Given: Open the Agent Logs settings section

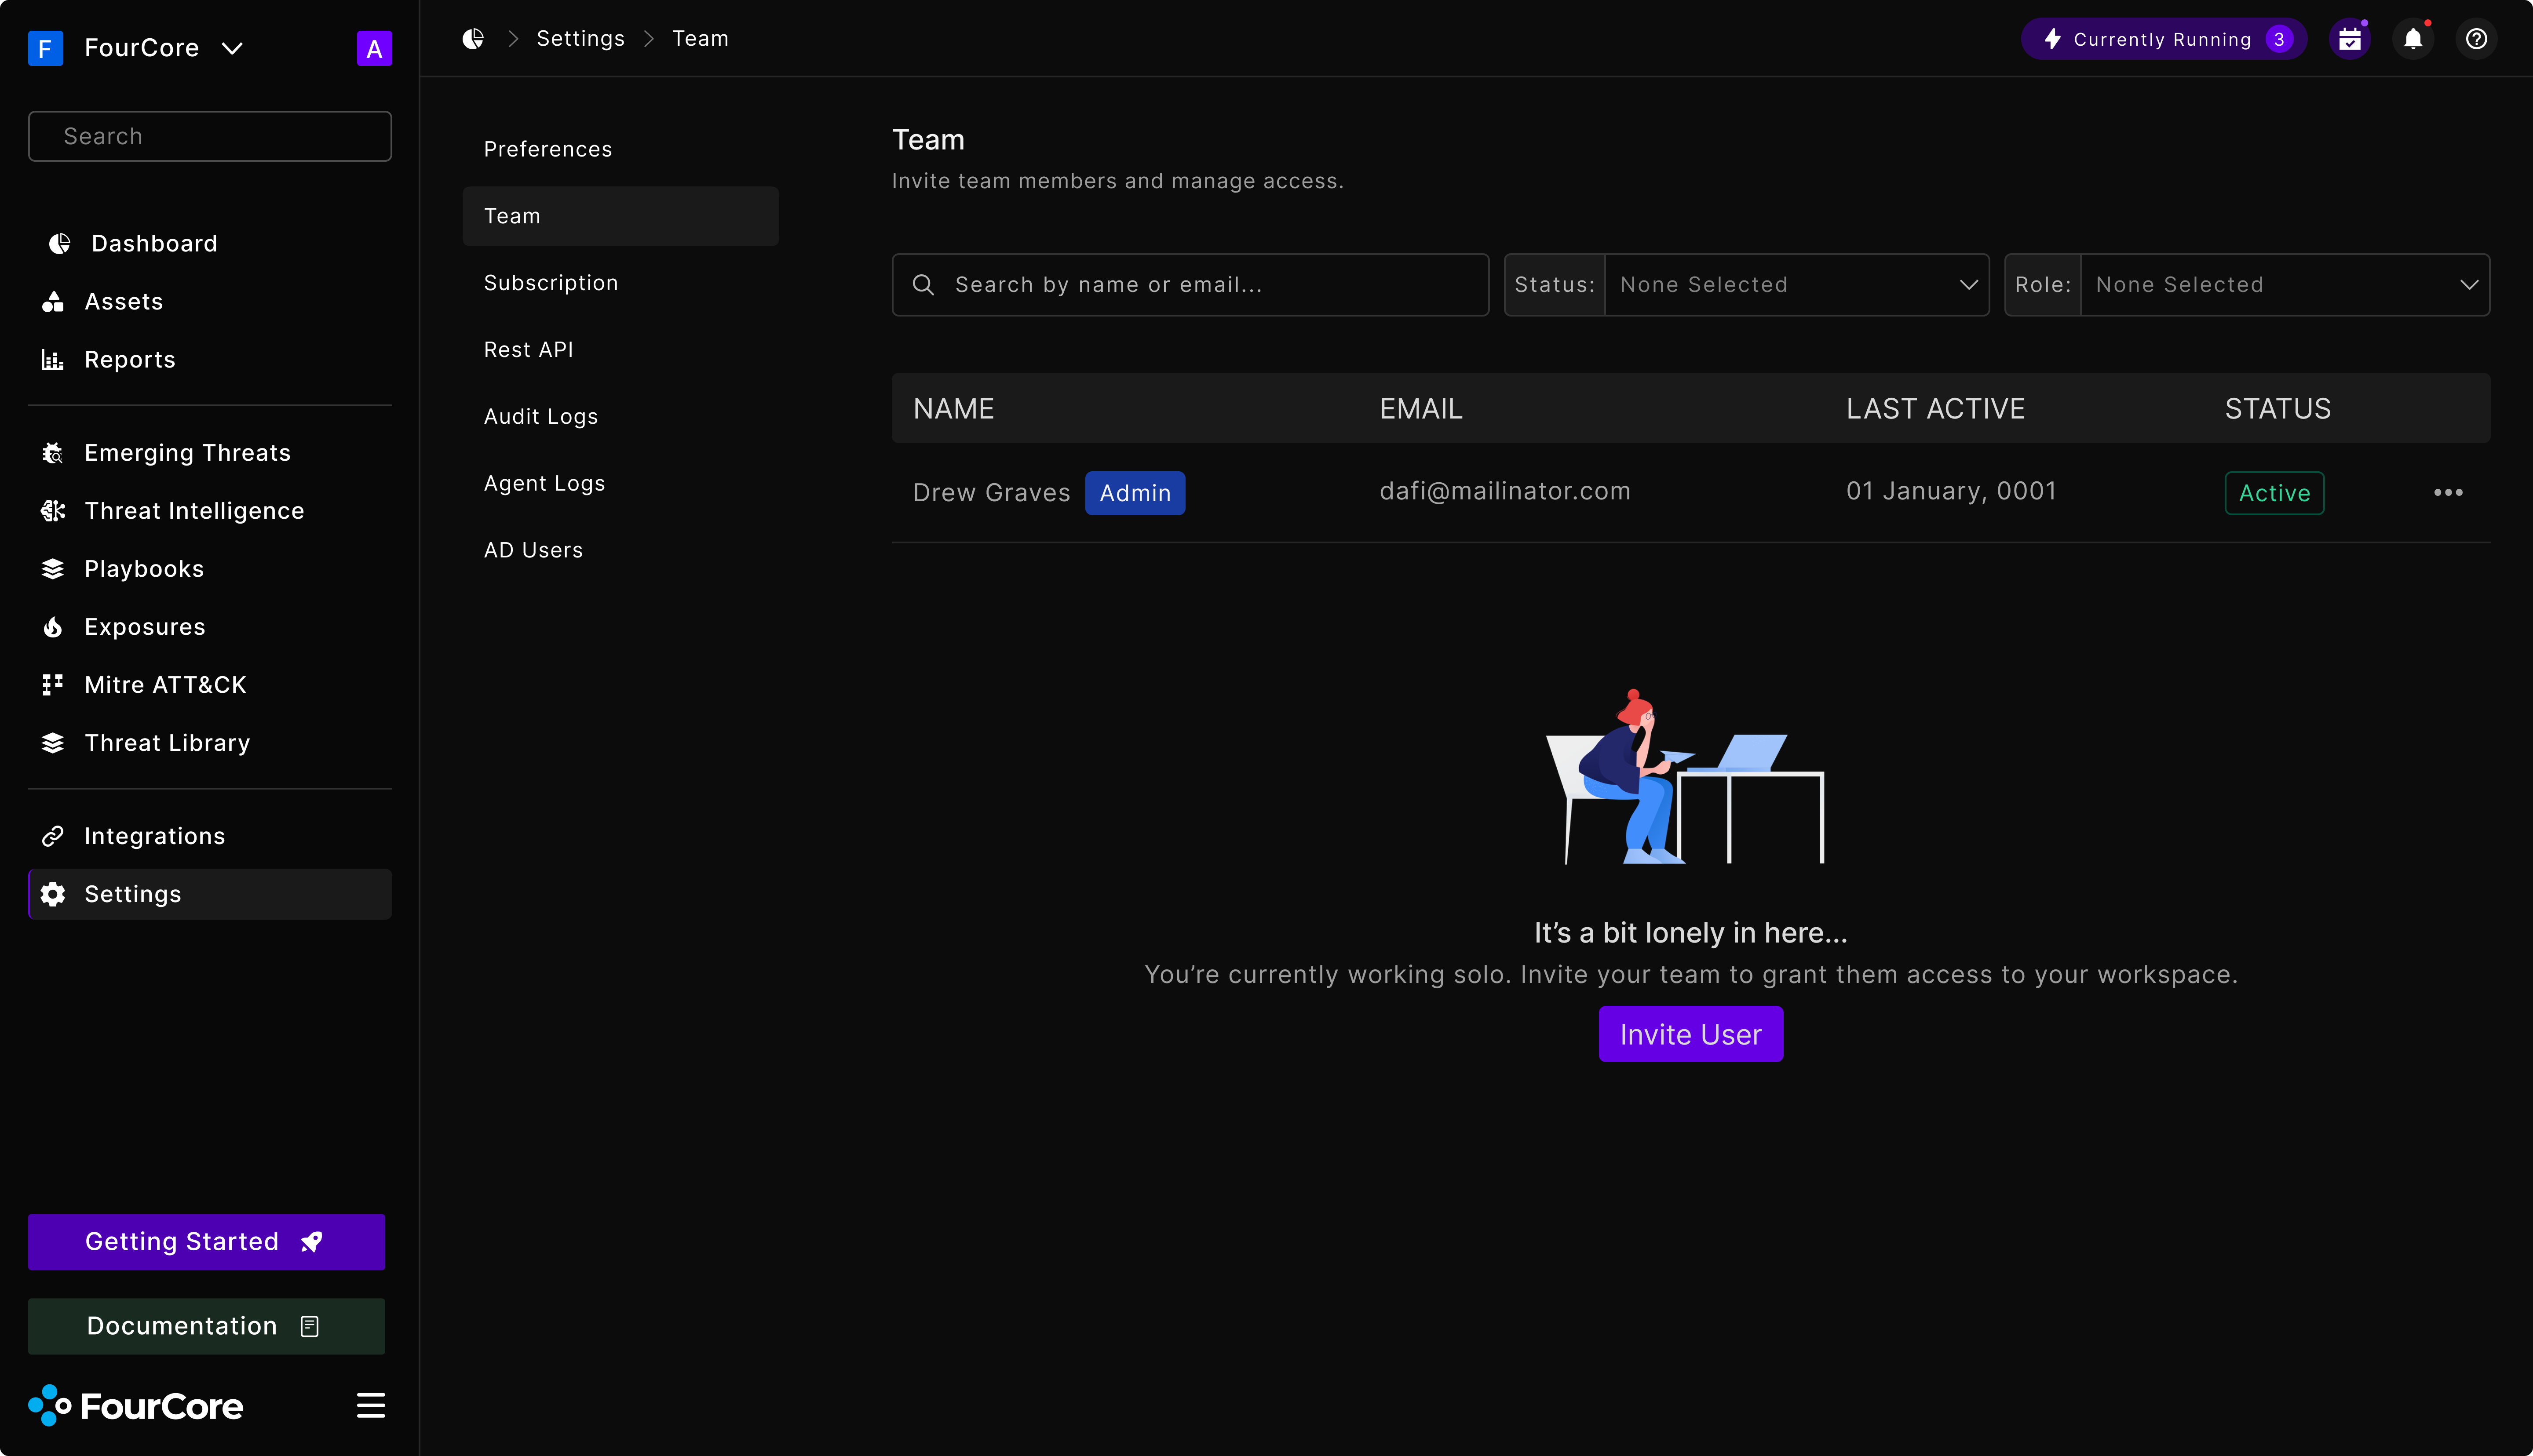Looking at the screenshot, I should [620, 484].
